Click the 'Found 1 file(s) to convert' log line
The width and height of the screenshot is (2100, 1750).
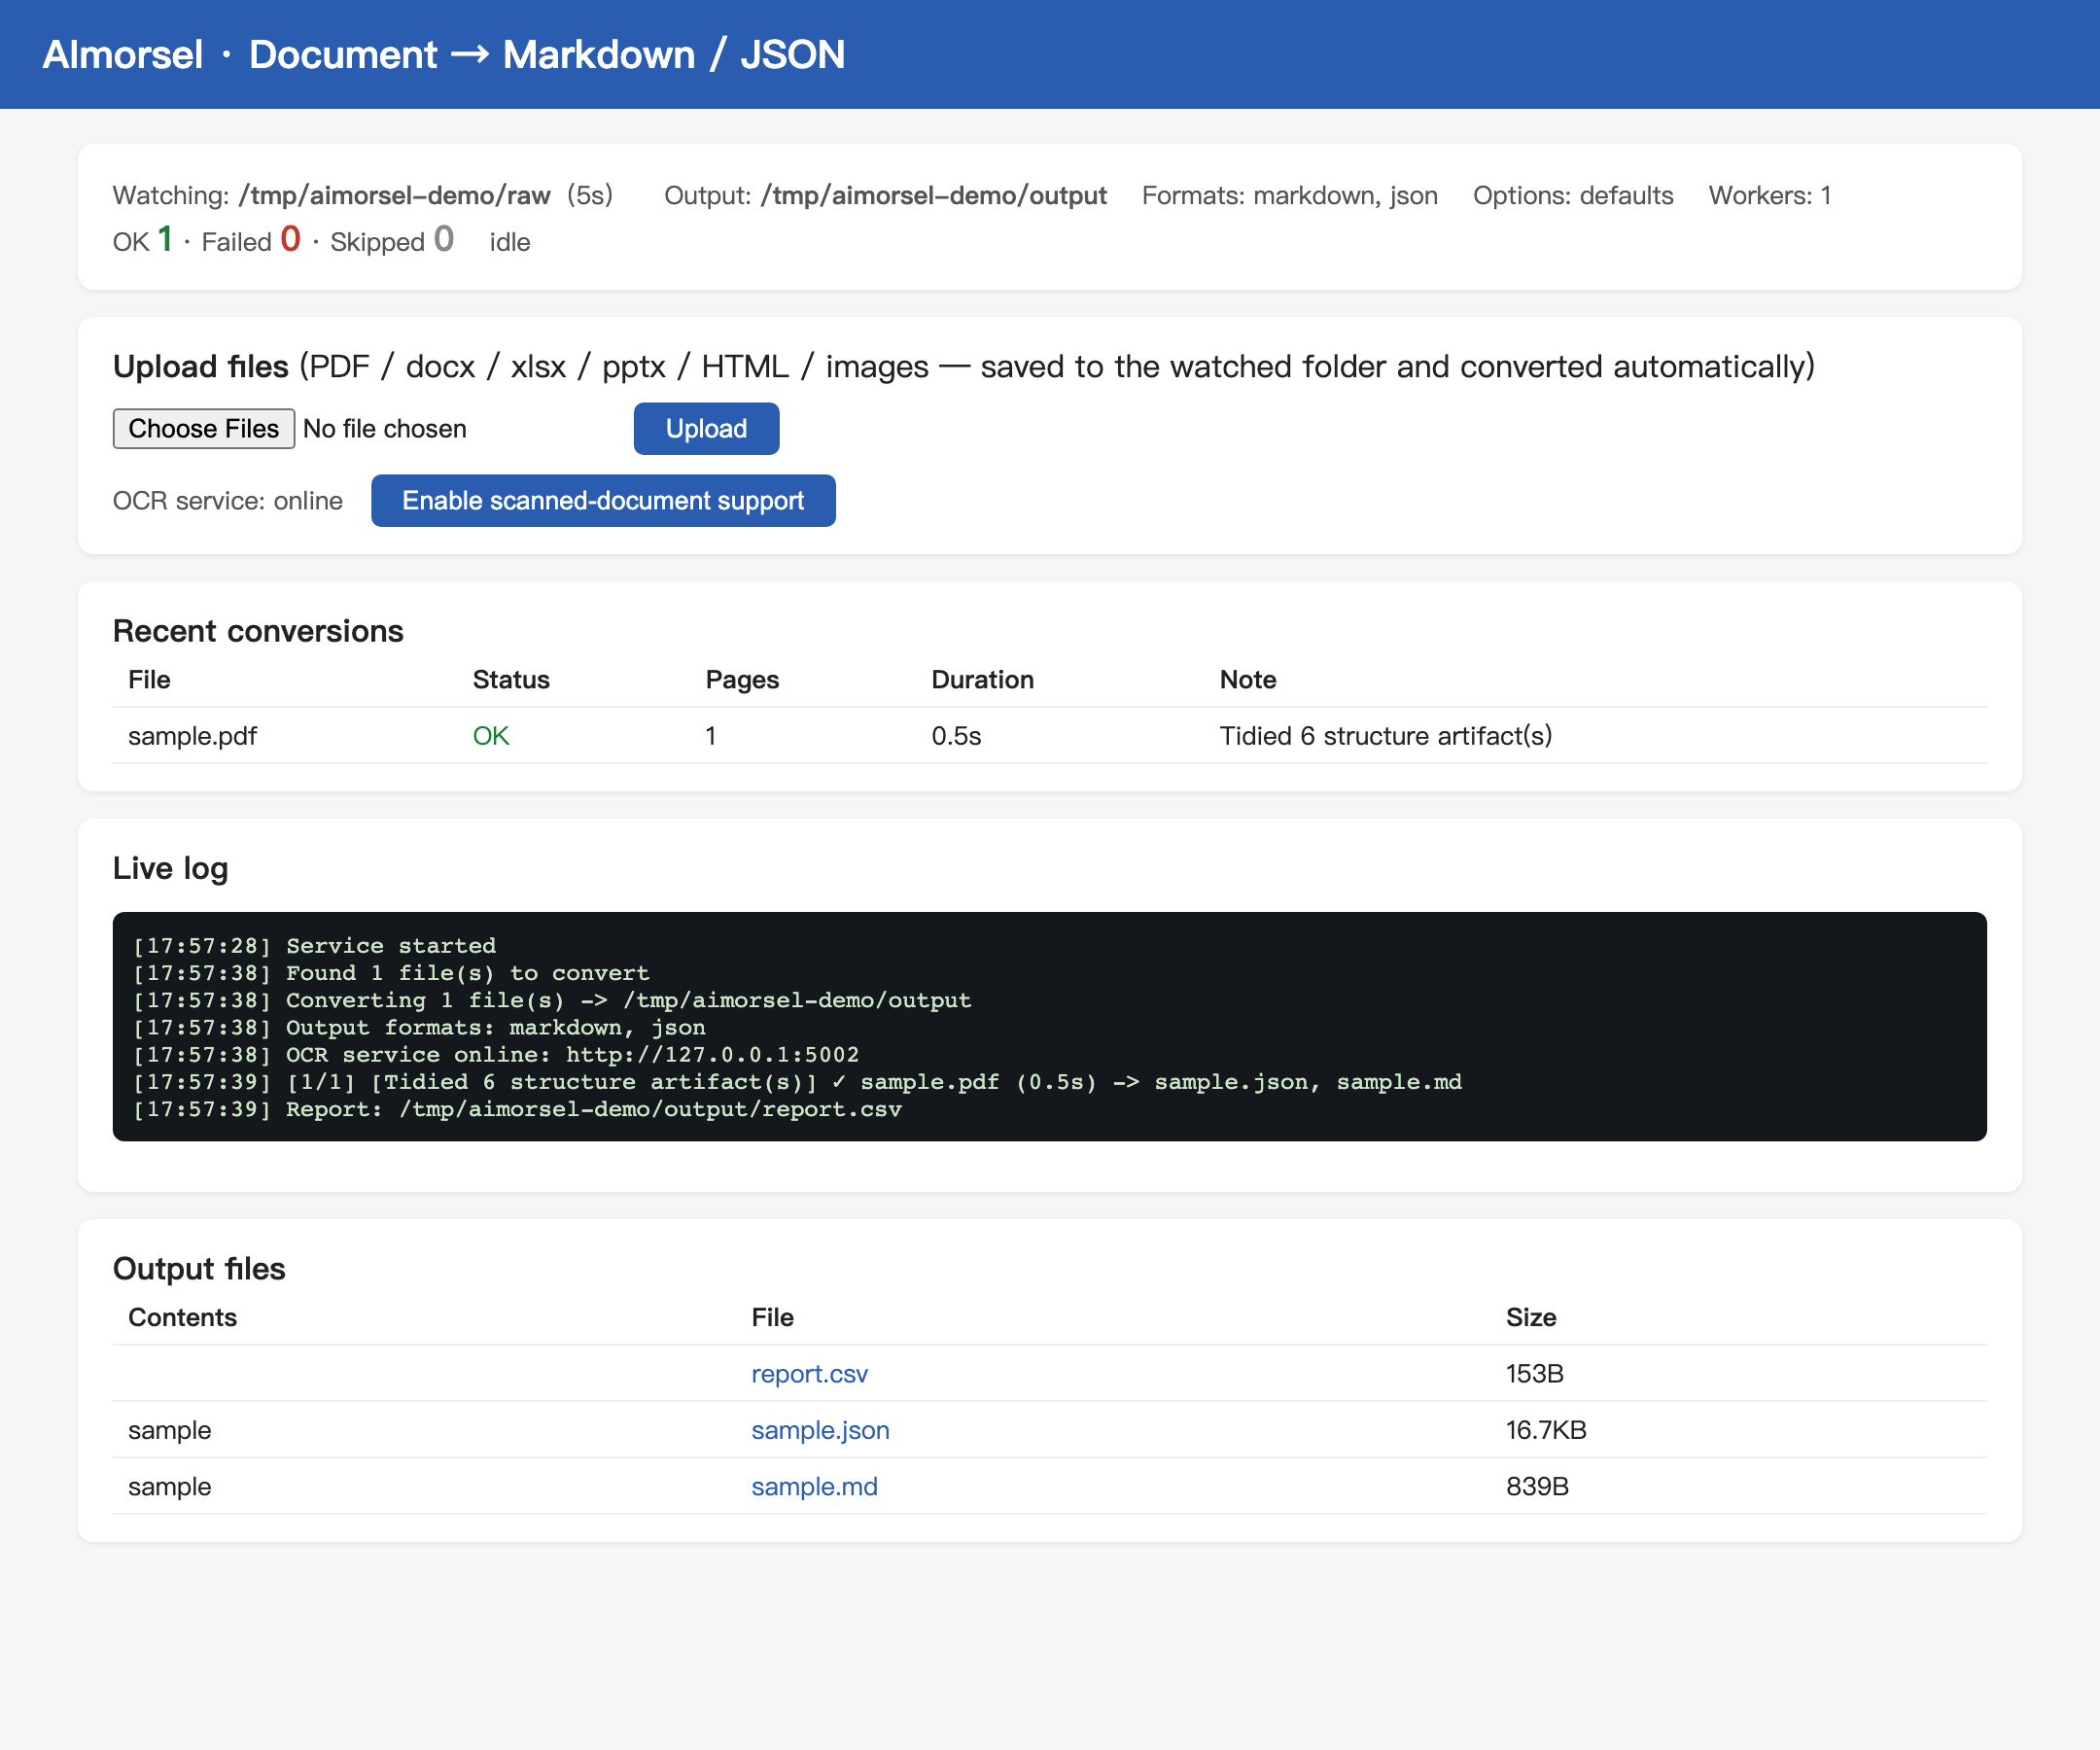coord(391,973)
